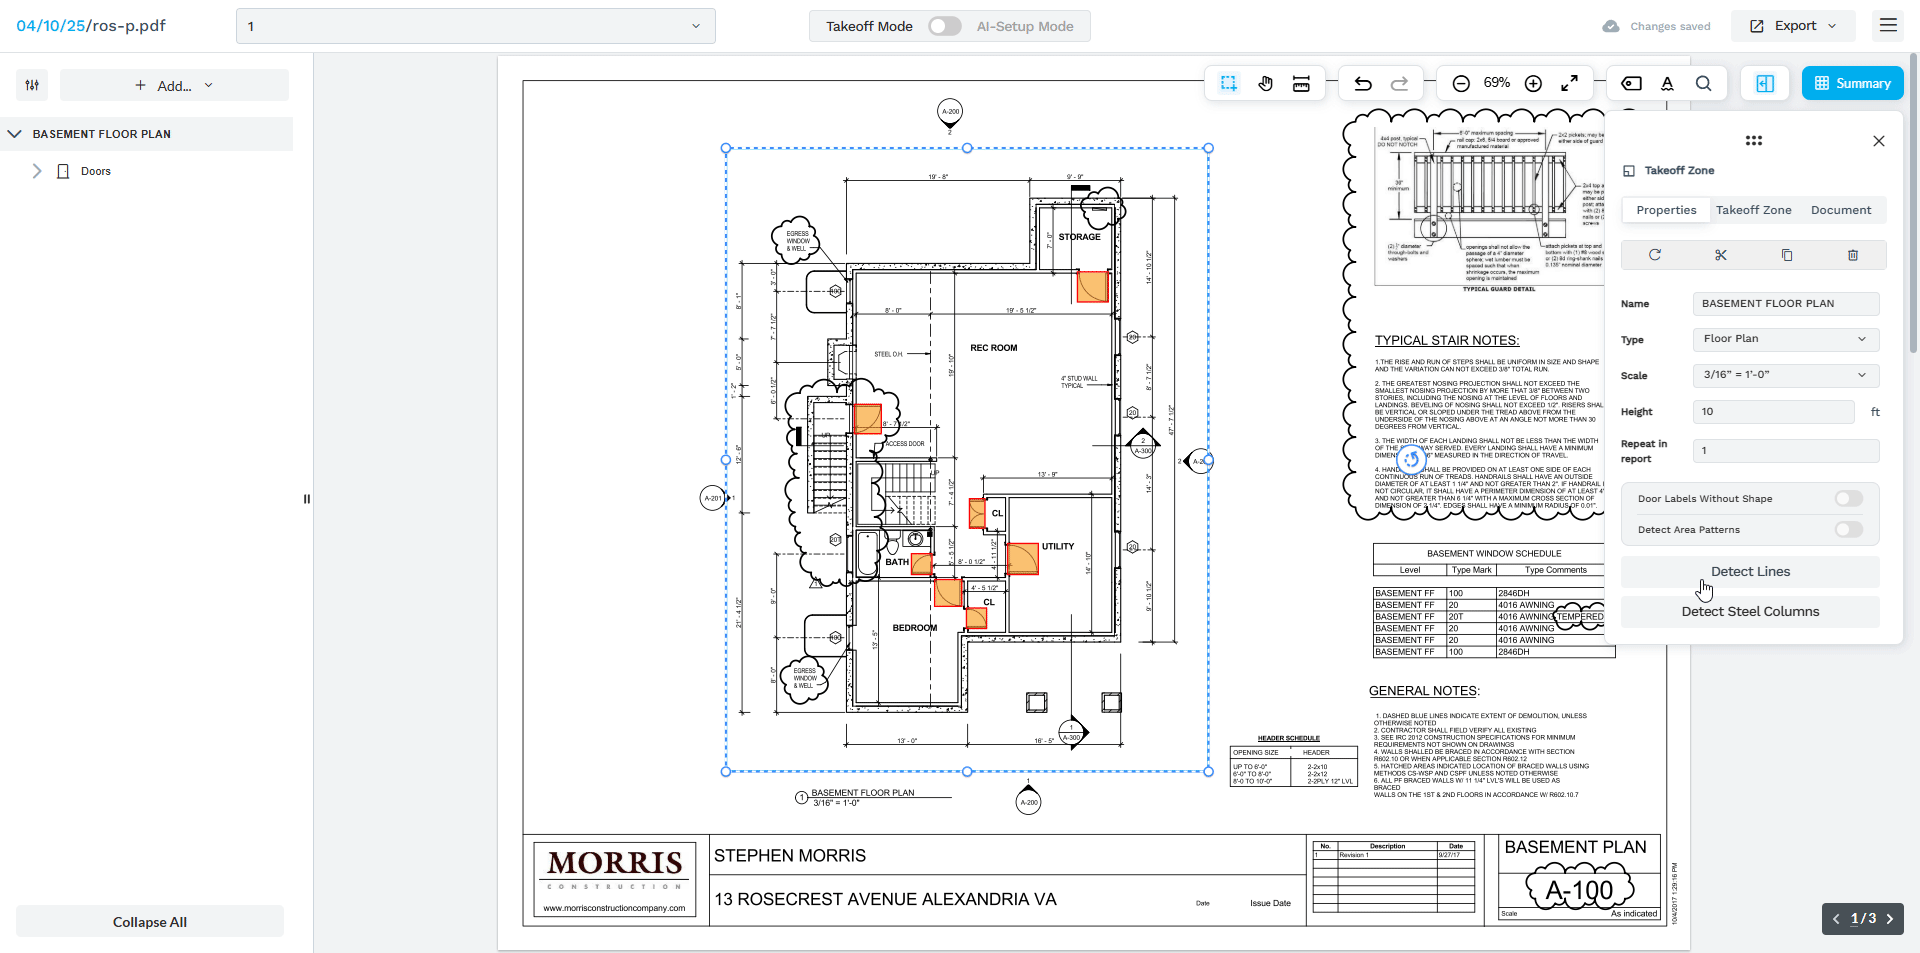Screen dimensions: 1920x953
Task: Click the scissors cut icon
Action: click(x=1720, y=255)
